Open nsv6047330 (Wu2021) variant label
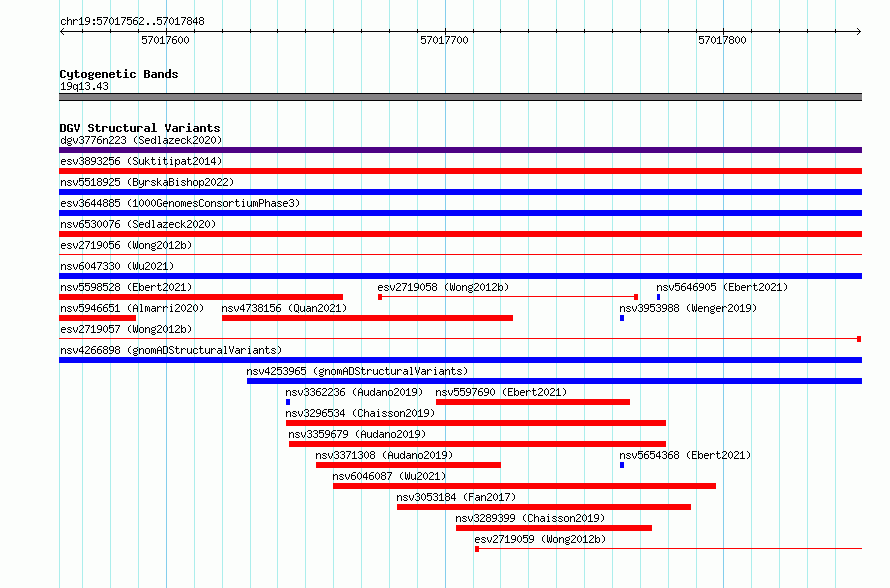 [117, 266]
